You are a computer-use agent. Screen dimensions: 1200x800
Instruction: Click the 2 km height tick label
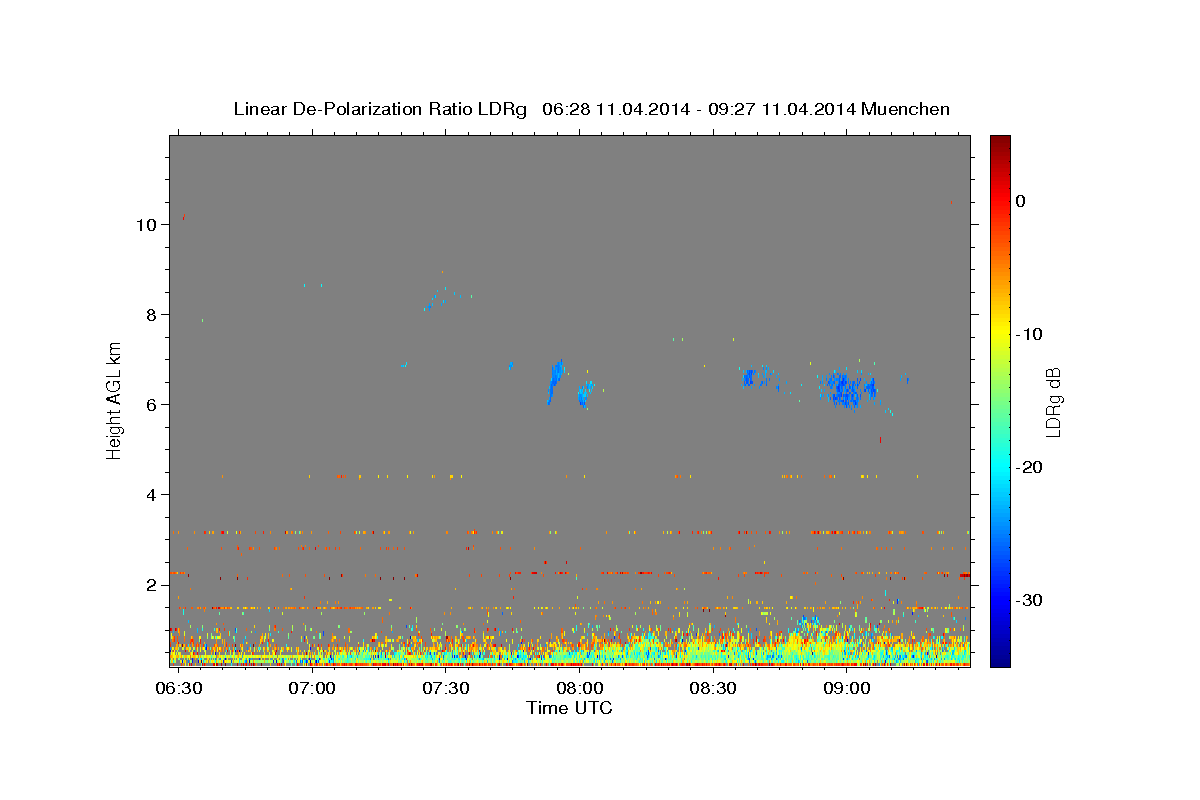coord(152,585)
